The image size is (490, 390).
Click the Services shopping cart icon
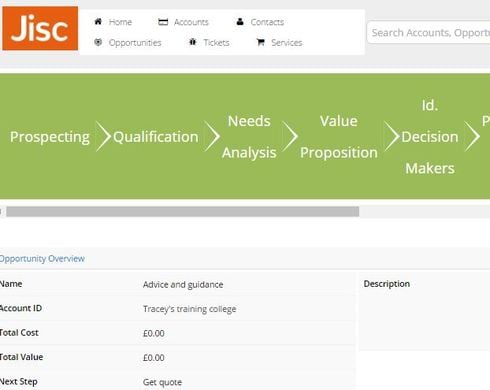pos(261,42)
